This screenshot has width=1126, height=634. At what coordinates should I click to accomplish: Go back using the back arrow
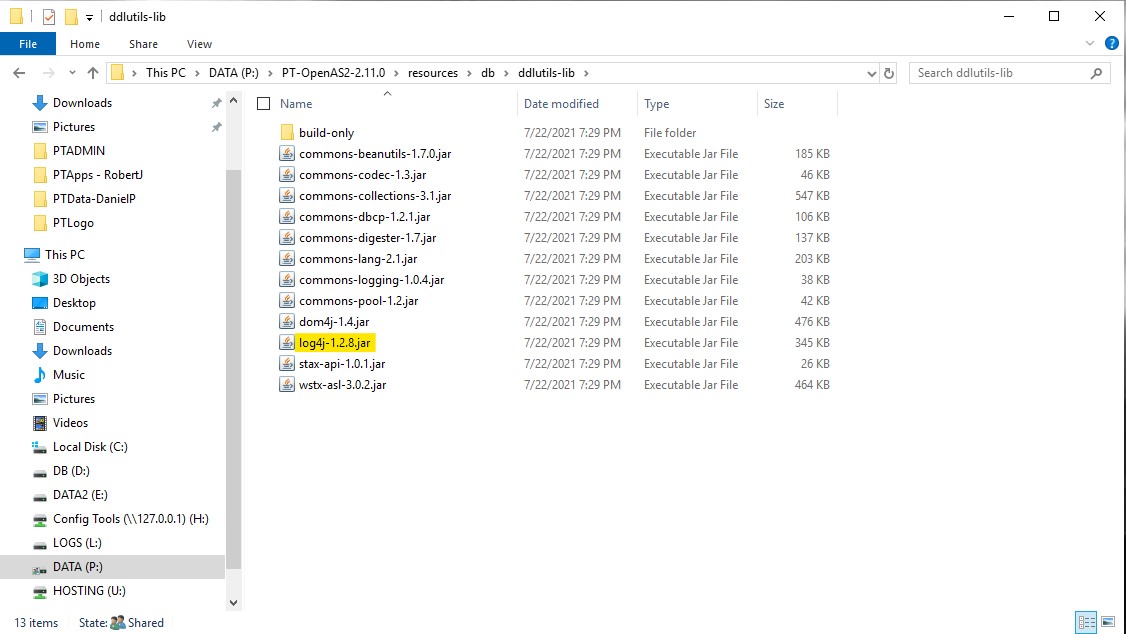coord(20,72)
